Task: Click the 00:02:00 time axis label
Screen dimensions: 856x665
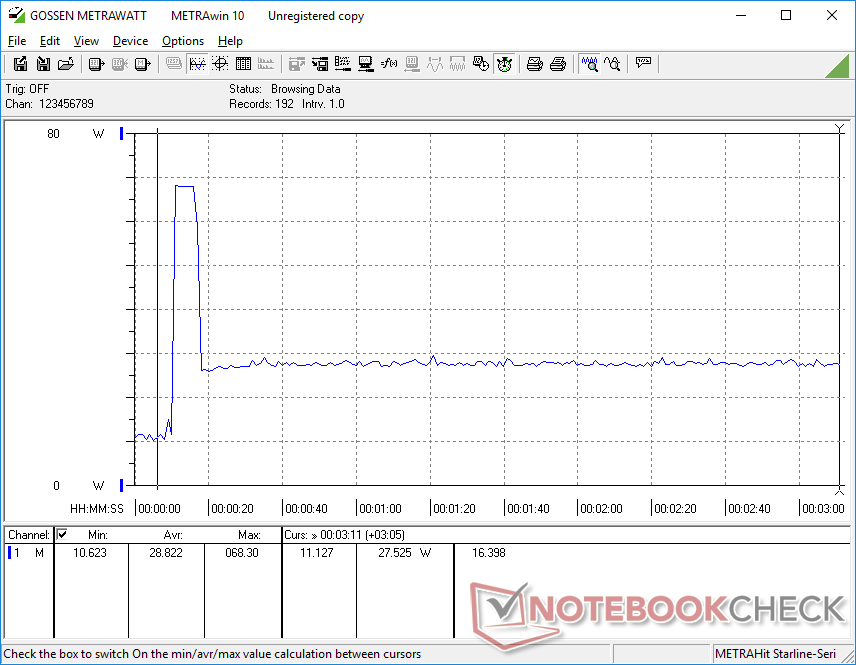Action: click(x=602, y=509)
